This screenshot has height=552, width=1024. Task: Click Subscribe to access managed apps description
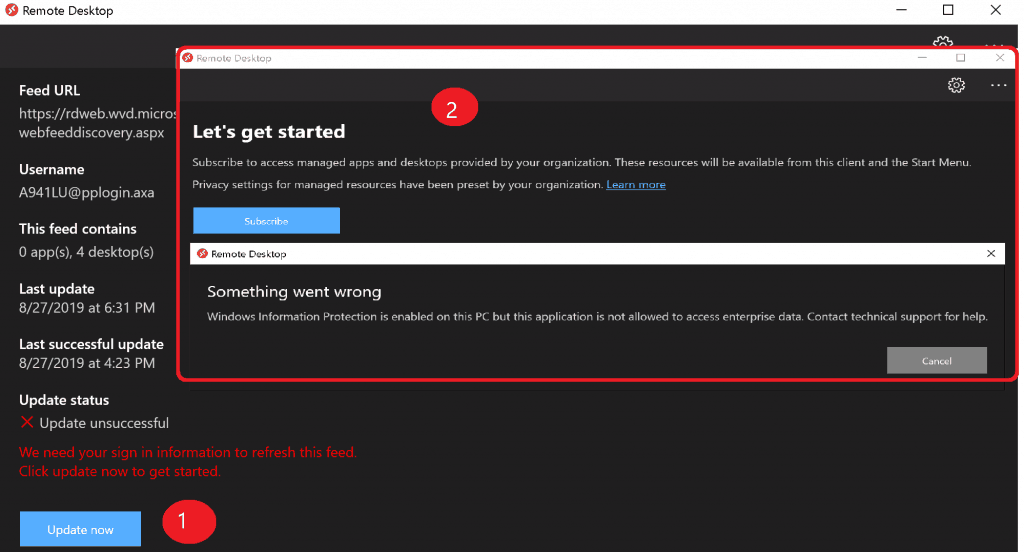coord(581,163)
